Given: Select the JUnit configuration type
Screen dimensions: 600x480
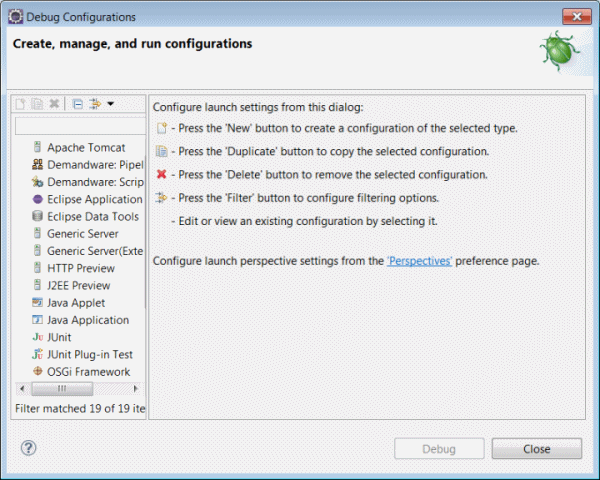Looking at the screenshot, I should click(x=59, y=337).
